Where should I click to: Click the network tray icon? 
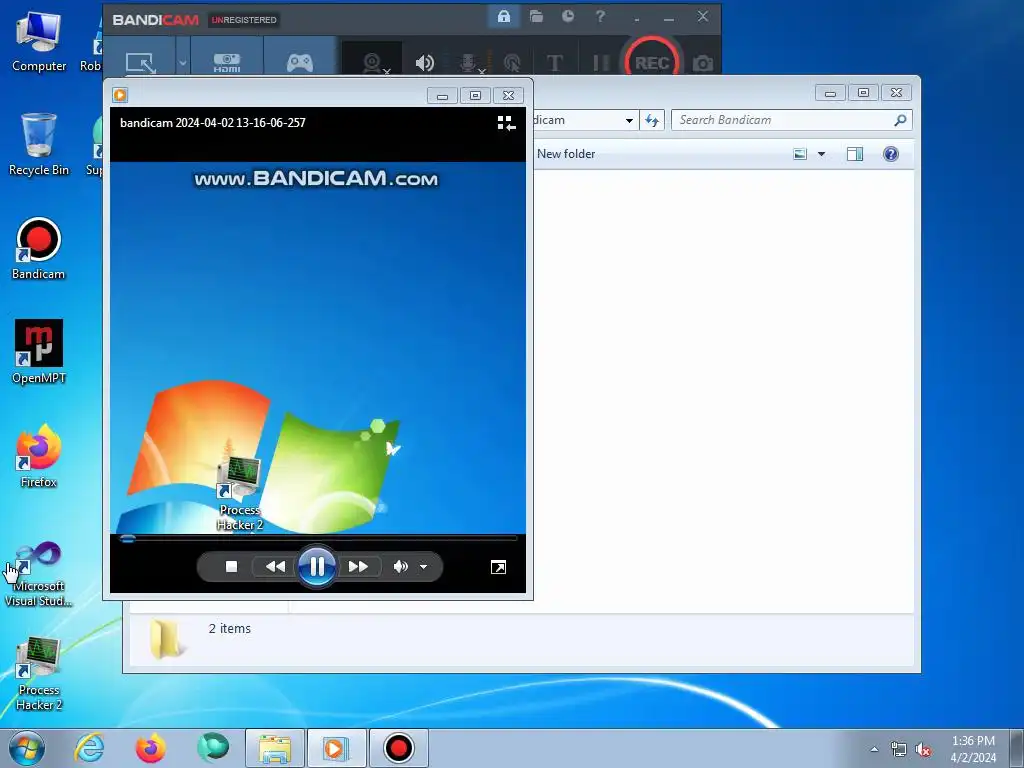899,749
